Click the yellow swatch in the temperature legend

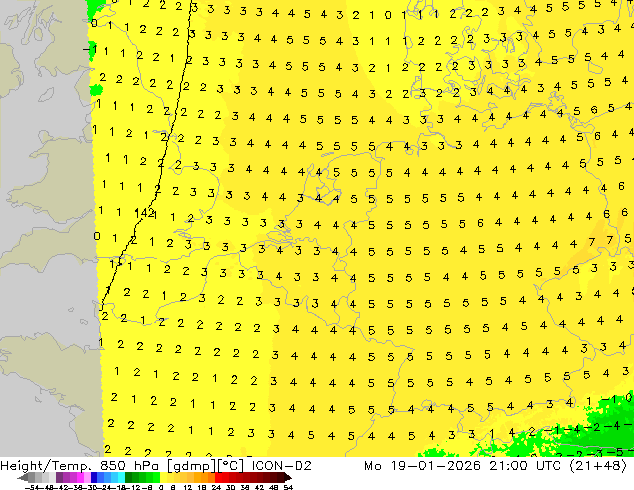click(x=163, y=477)
